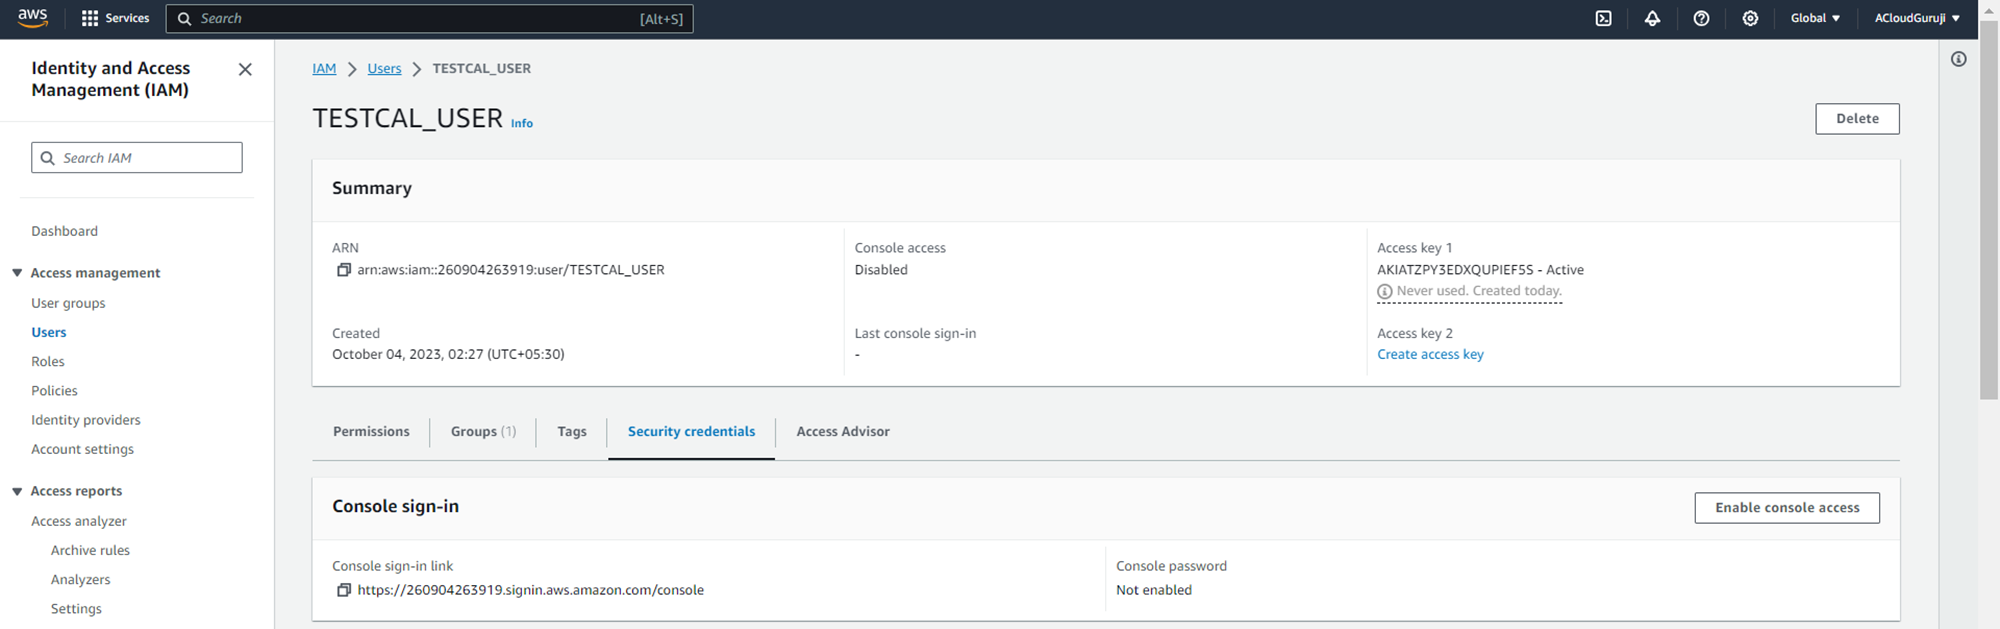Click the AWS logo home icon
The image size is (2000, 629).
pos(32,18)
